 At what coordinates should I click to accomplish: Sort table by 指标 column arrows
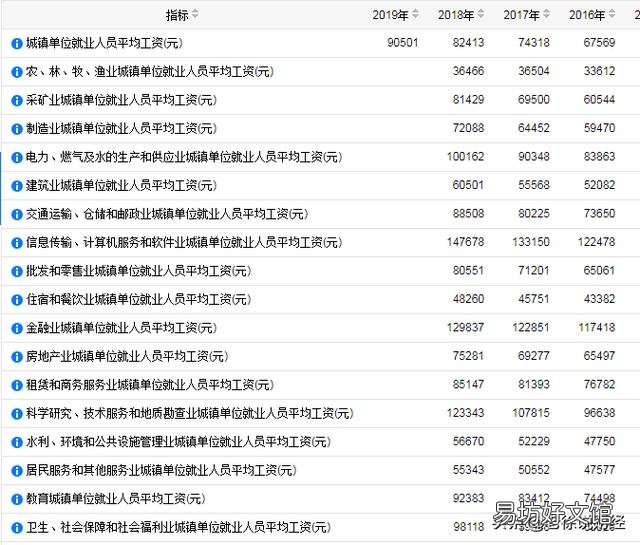click(195, 14)
